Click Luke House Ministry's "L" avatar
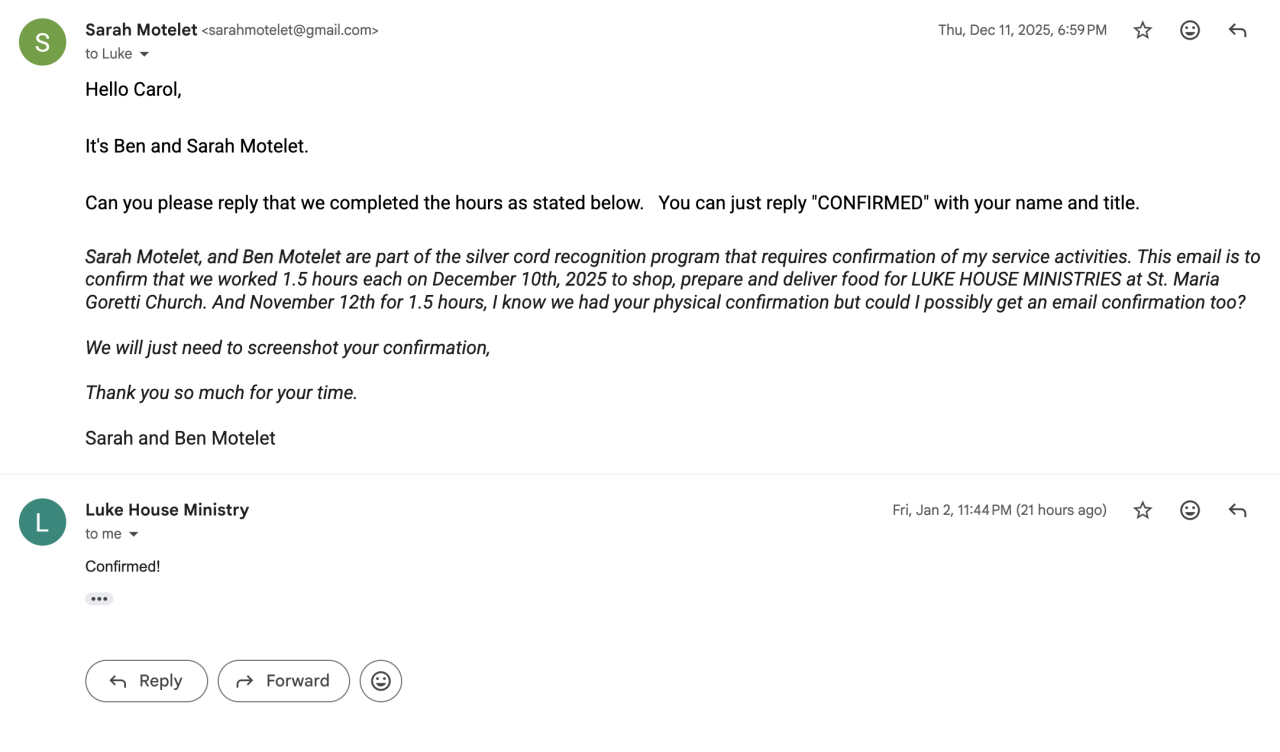This screenshot has width=1280, height=752. point(42,522)
